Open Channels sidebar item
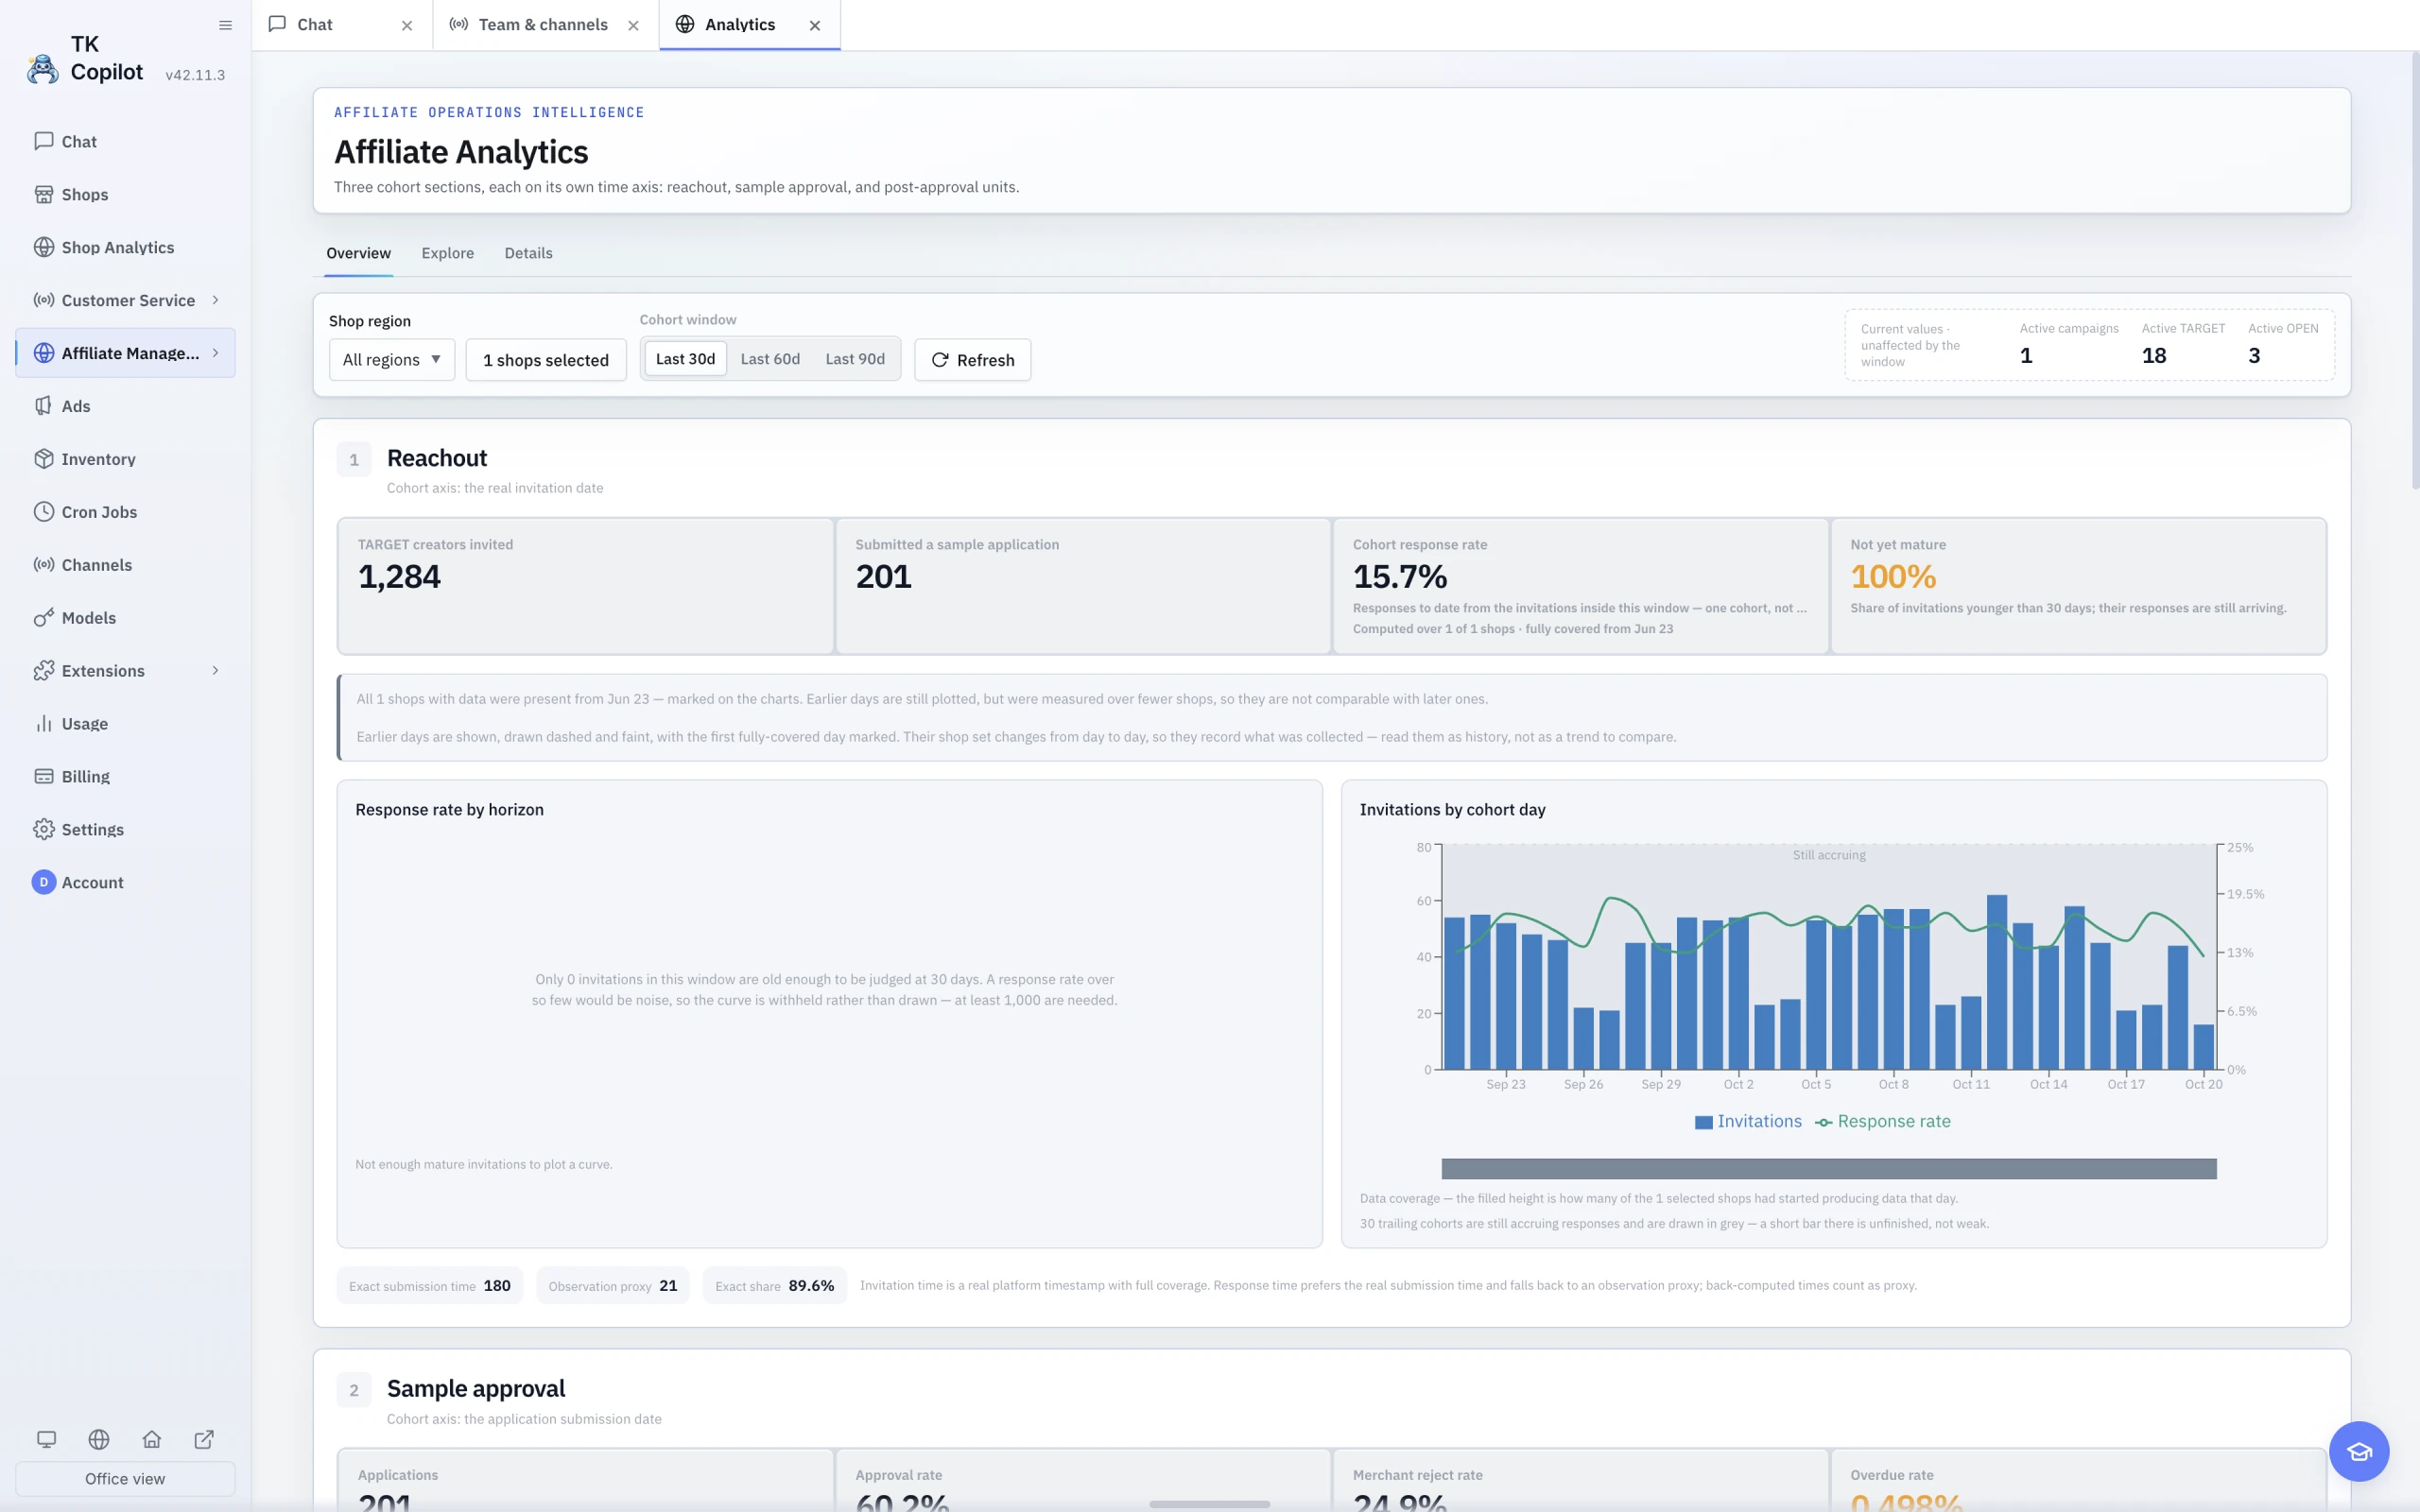The height and width of the screenshot is (1512, 2420). (125, 565)
